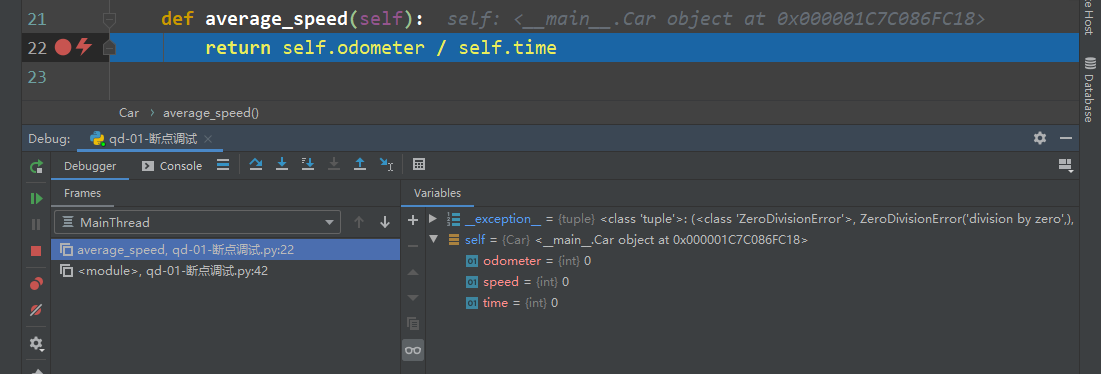1101x374 pixels.
Task: Move watch up in Variables
Action: click(413, 272)
